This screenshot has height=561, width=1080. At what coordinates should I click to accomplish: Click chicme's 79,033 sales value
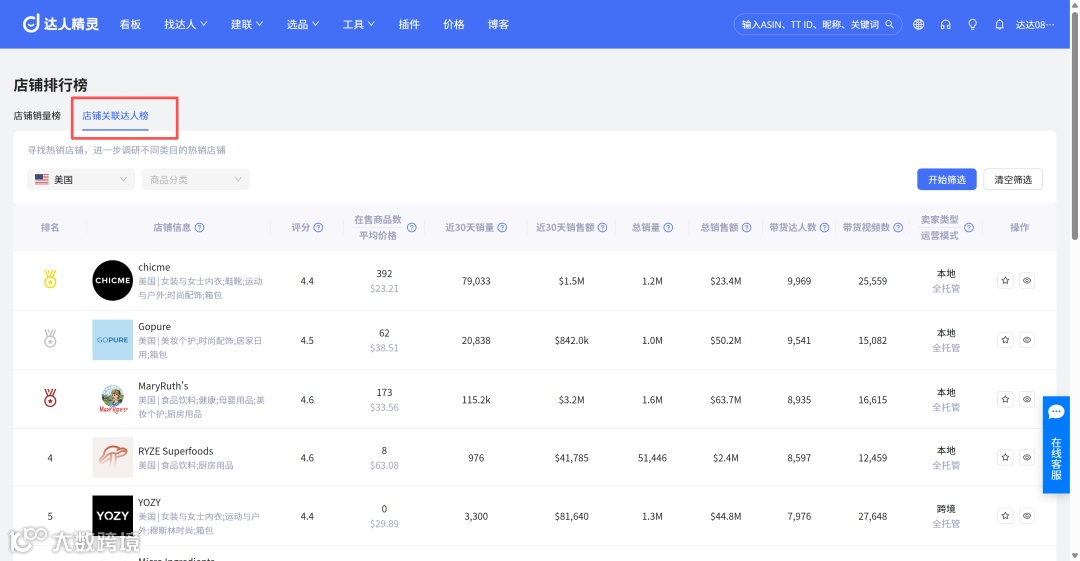tap(476, 281)
